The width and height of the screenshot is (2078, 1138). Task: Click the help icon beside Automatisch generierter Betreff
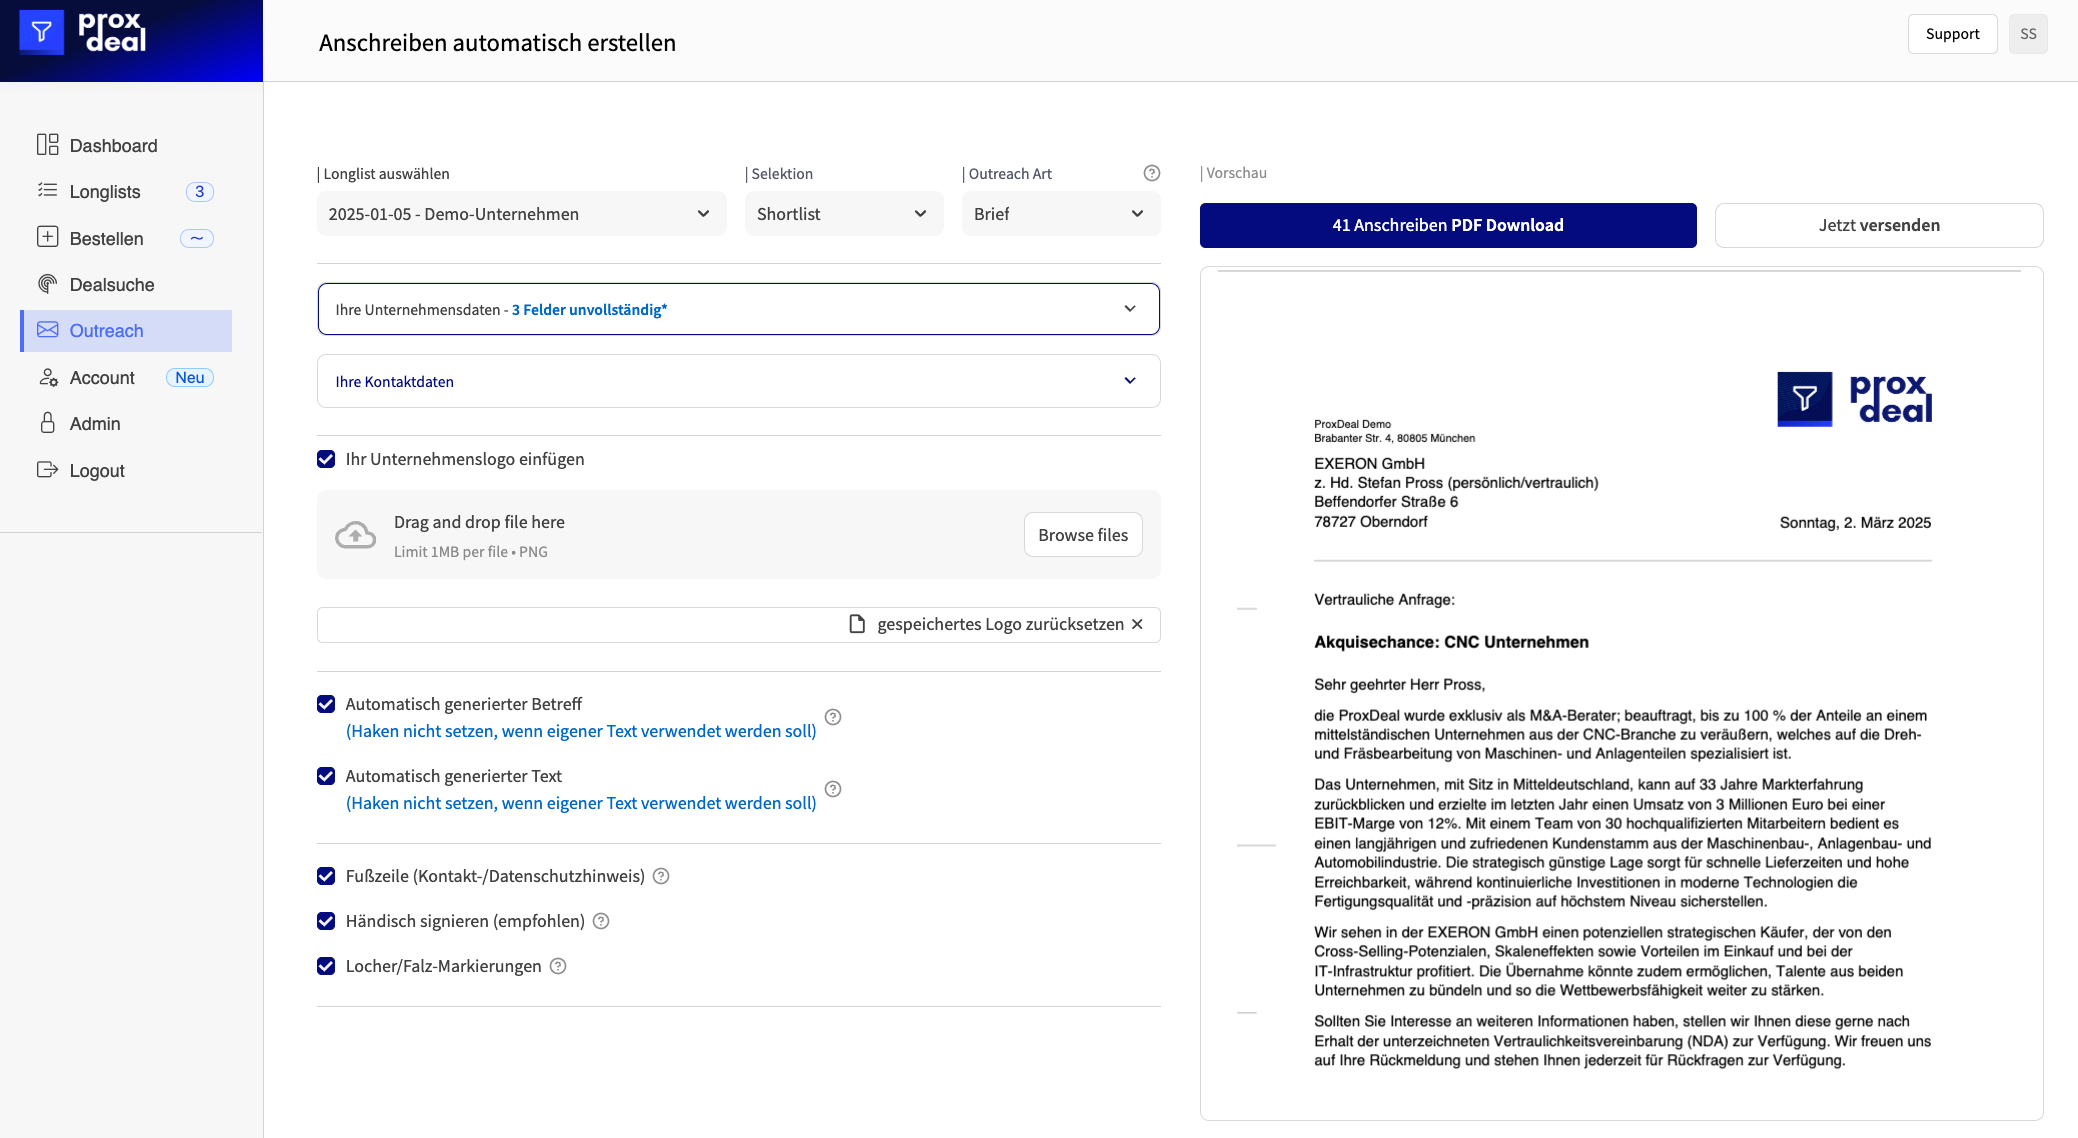[x=832, y=717]
